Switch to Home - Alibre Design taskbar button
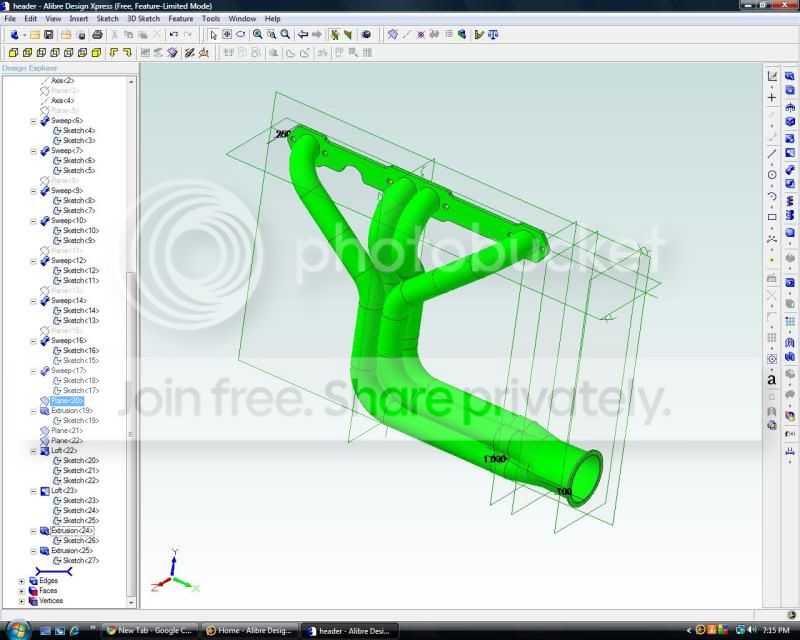Screen dimensions: 800x640 (249, 631)
